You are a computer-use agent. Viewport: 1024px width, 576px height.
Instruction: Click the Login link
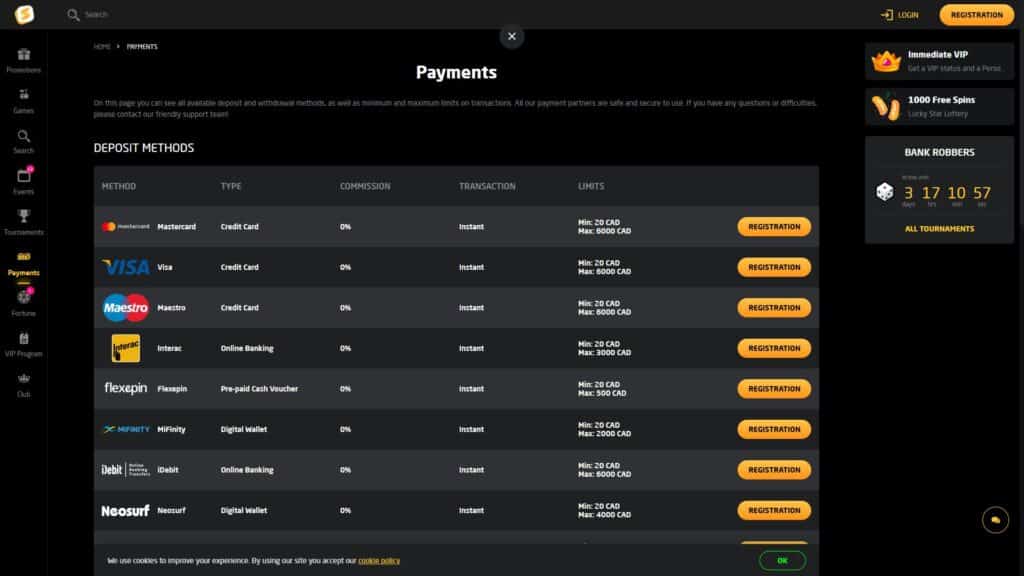(899, 14)
